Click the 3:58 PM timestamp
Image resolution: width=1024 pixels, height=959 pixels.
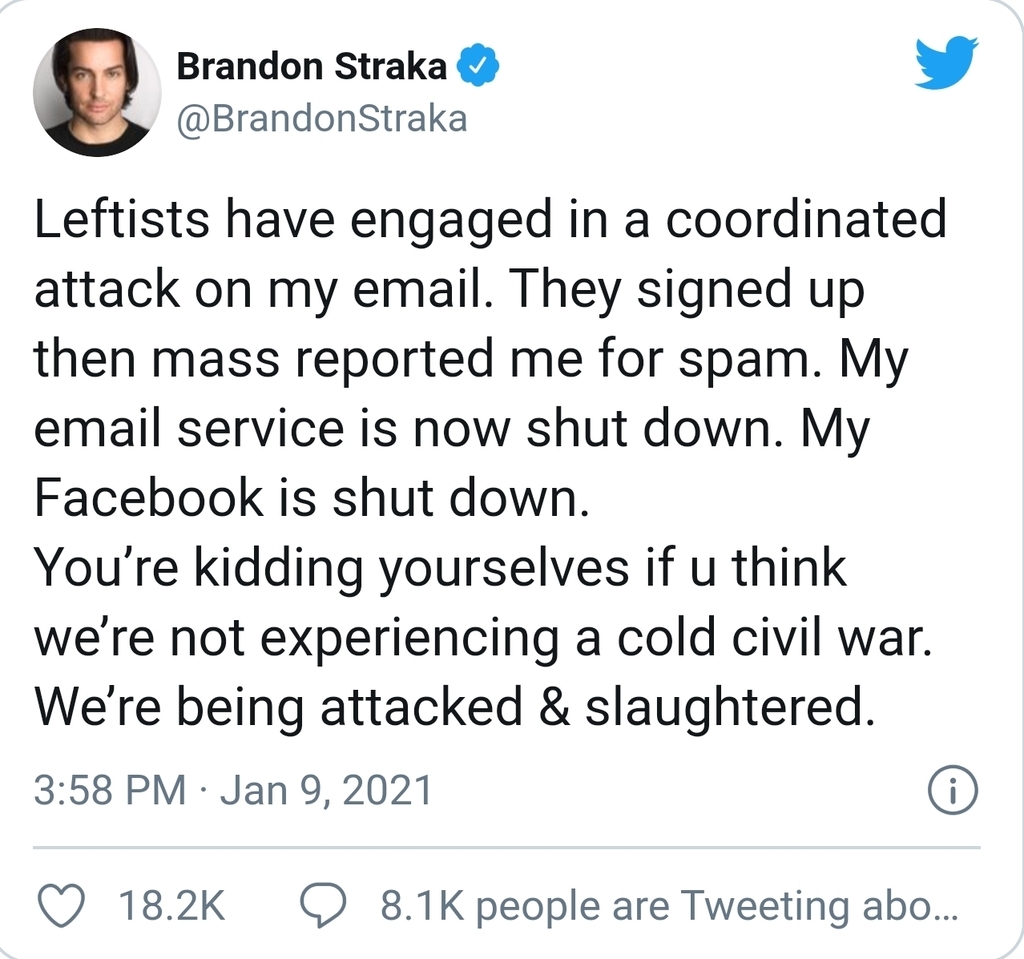(109, 790)
